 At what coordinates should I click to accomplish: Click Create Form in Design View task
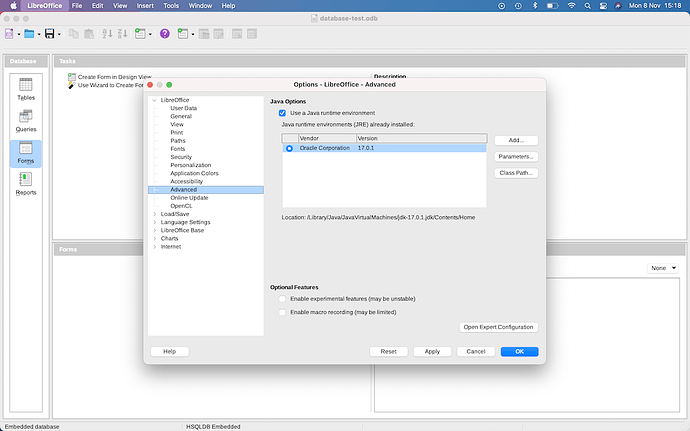tap(110, 77)
